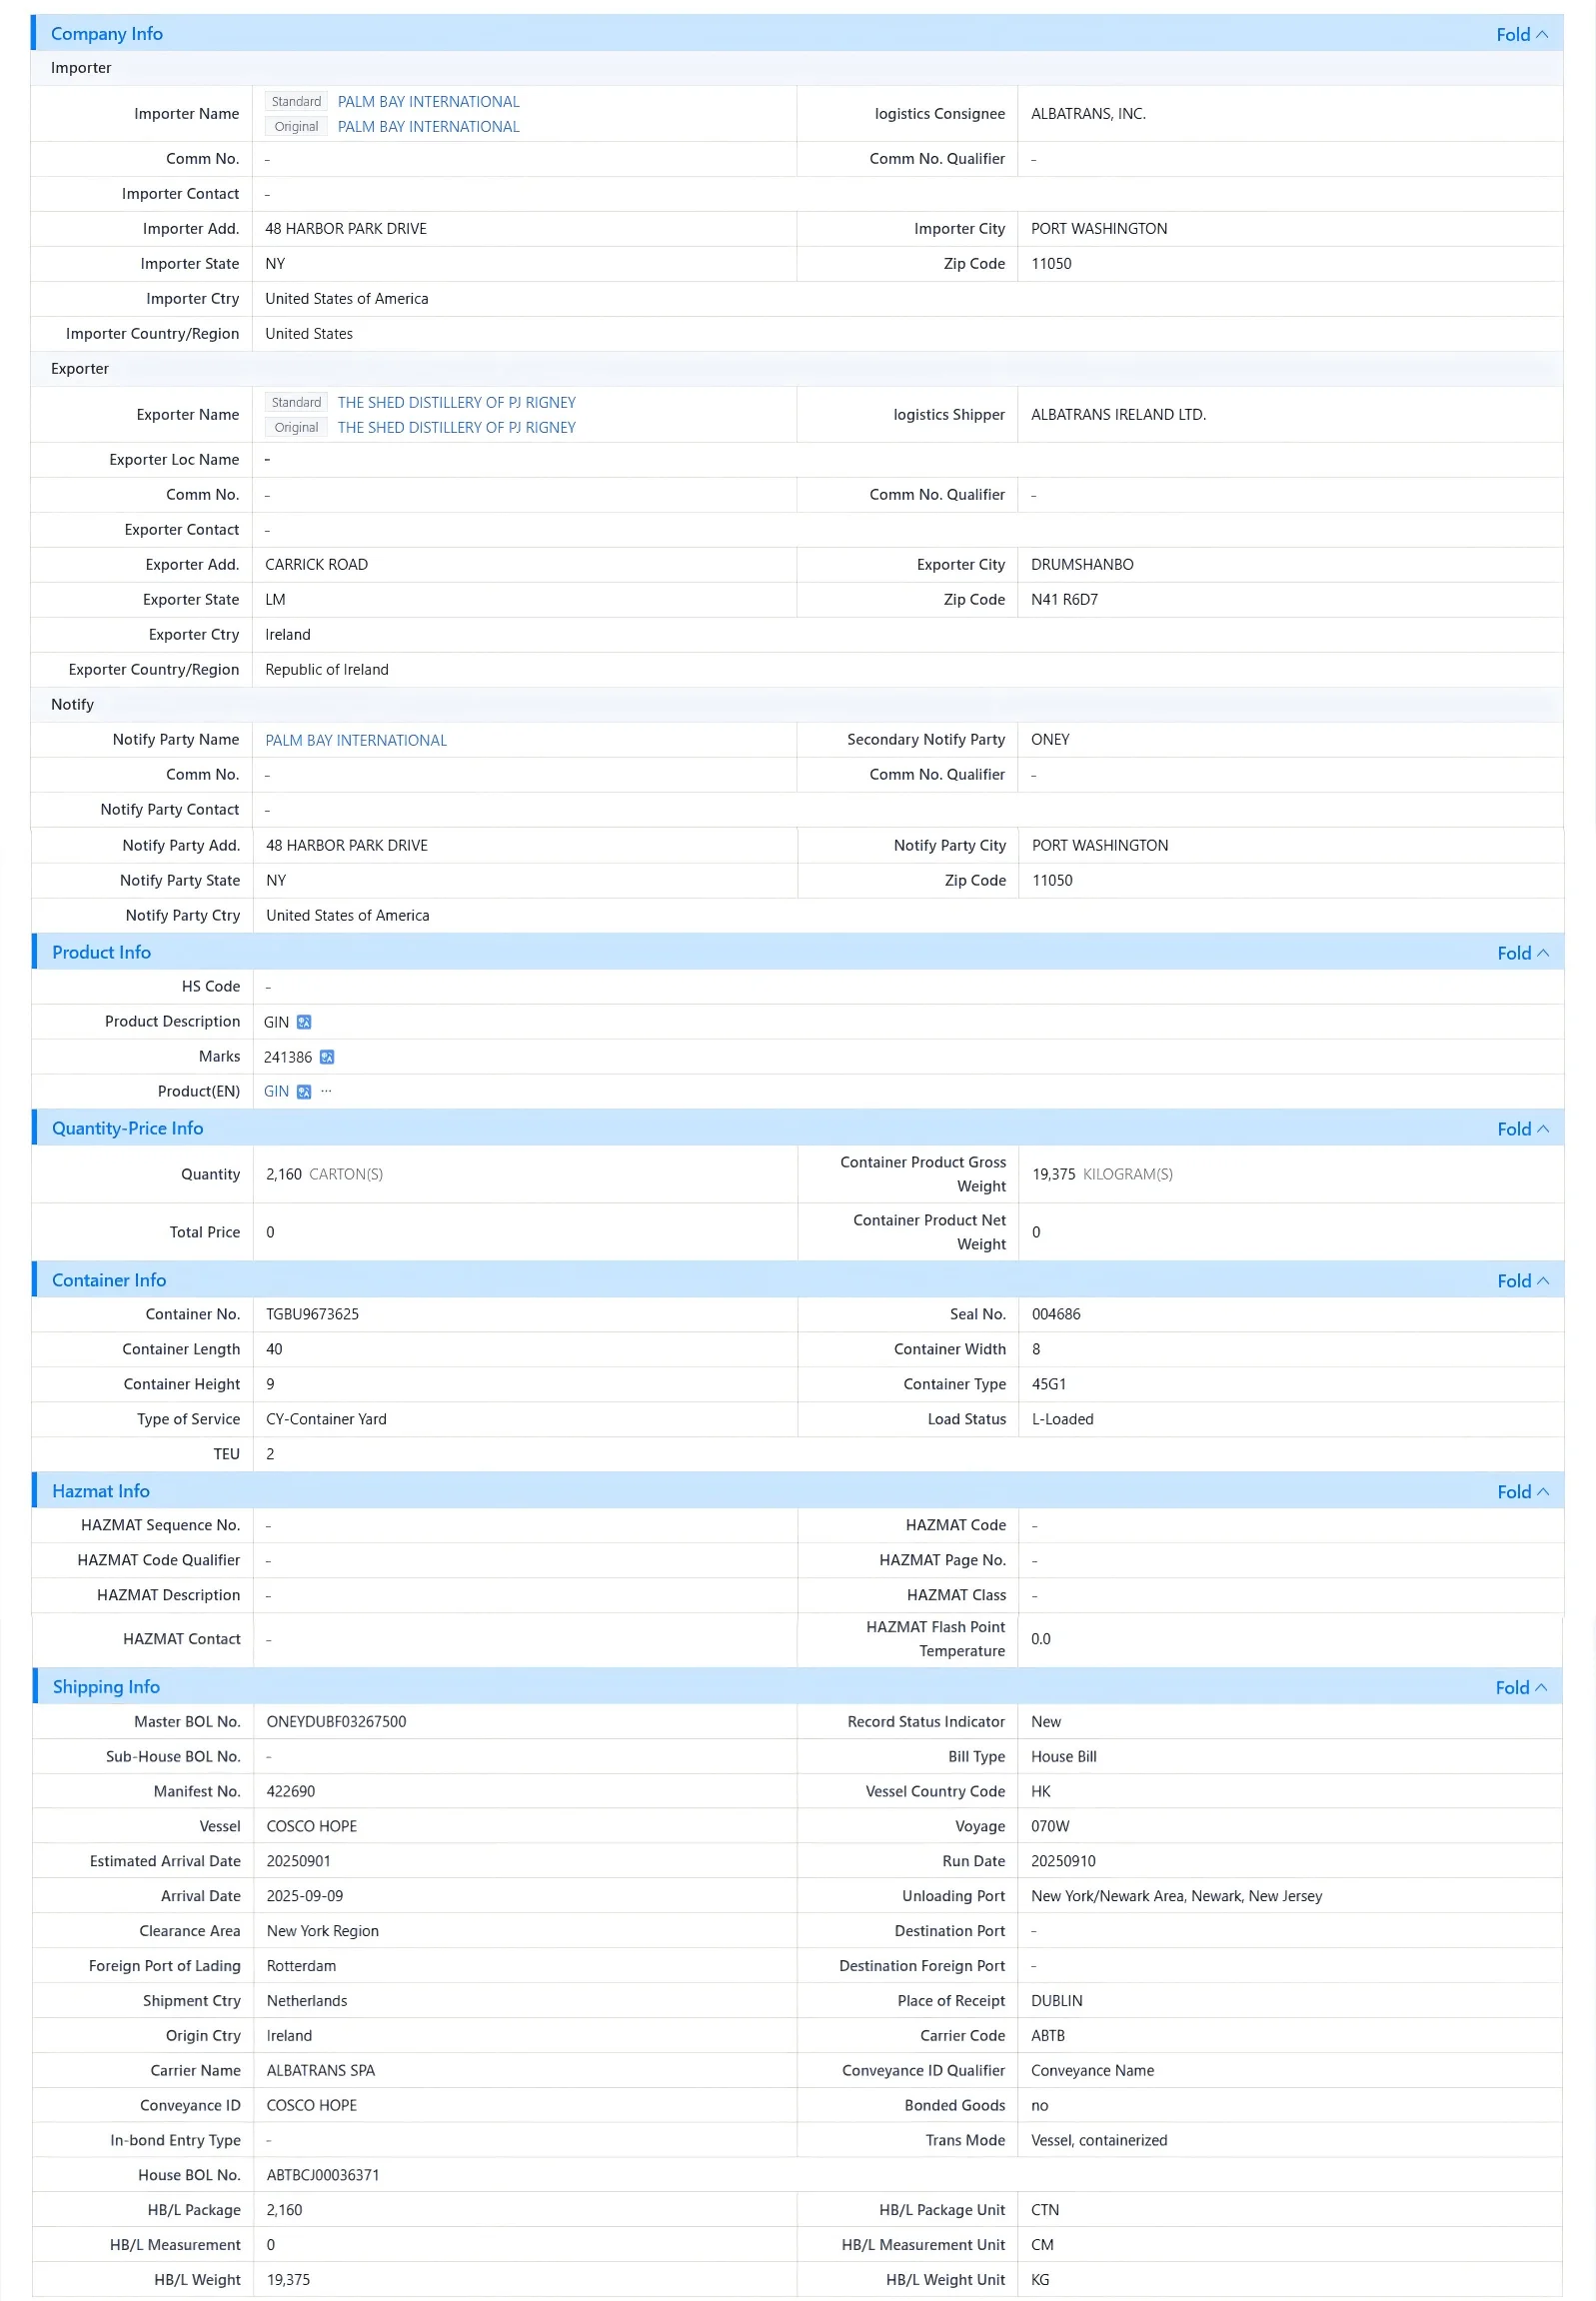1596x2301 pixels.
Task: Click the GIN link in Product(EN)
Action: (x=276, y=1092)
